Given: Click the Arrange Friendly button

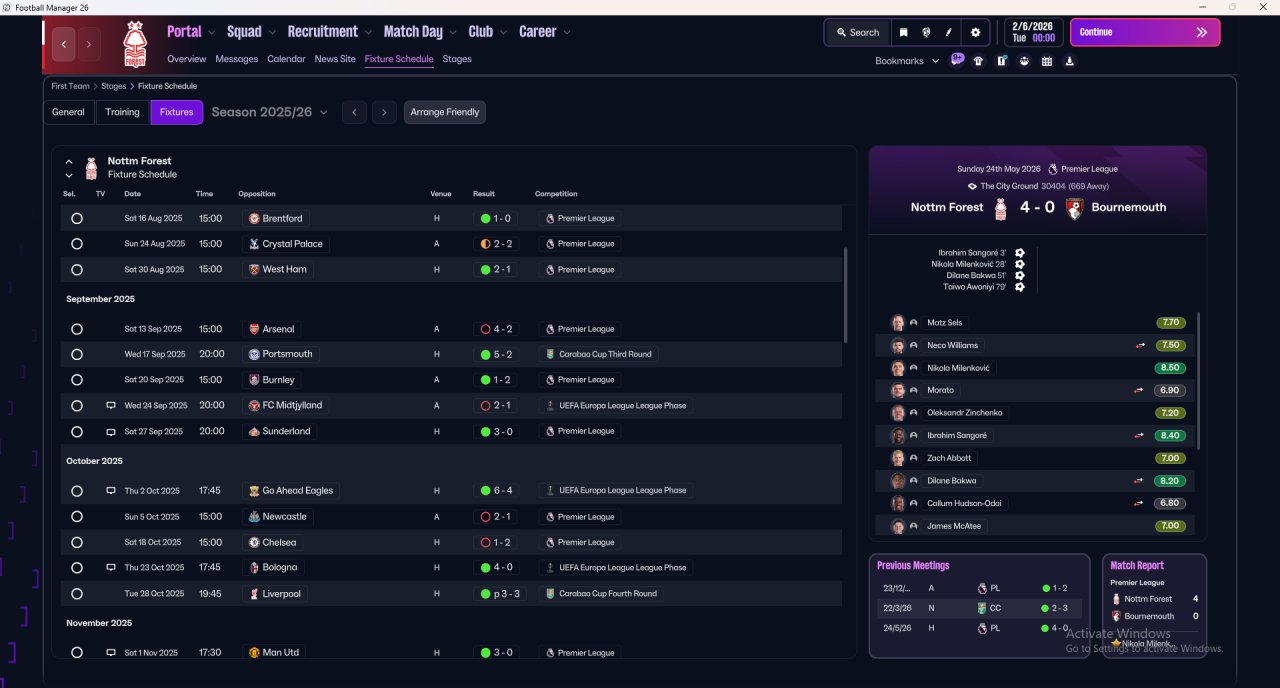Looking at the screenshot, I should pos(445,112).
